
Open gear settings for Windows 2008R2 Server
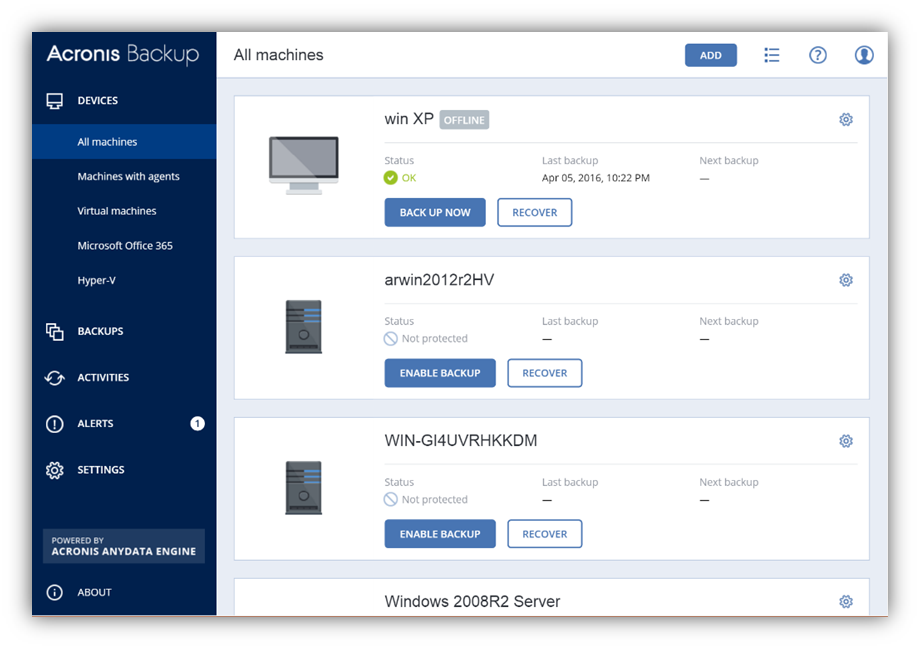pyautogui.click(x=845, y=602)
